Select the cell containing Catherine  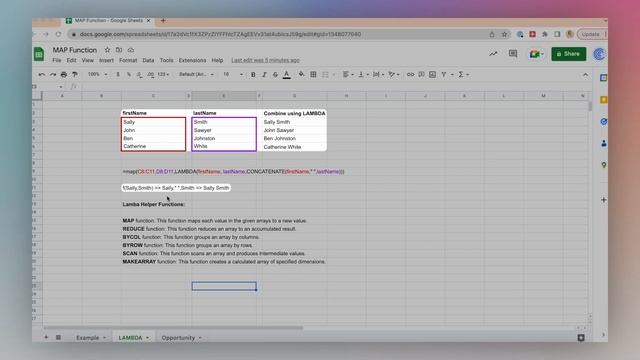pos(153,147)
